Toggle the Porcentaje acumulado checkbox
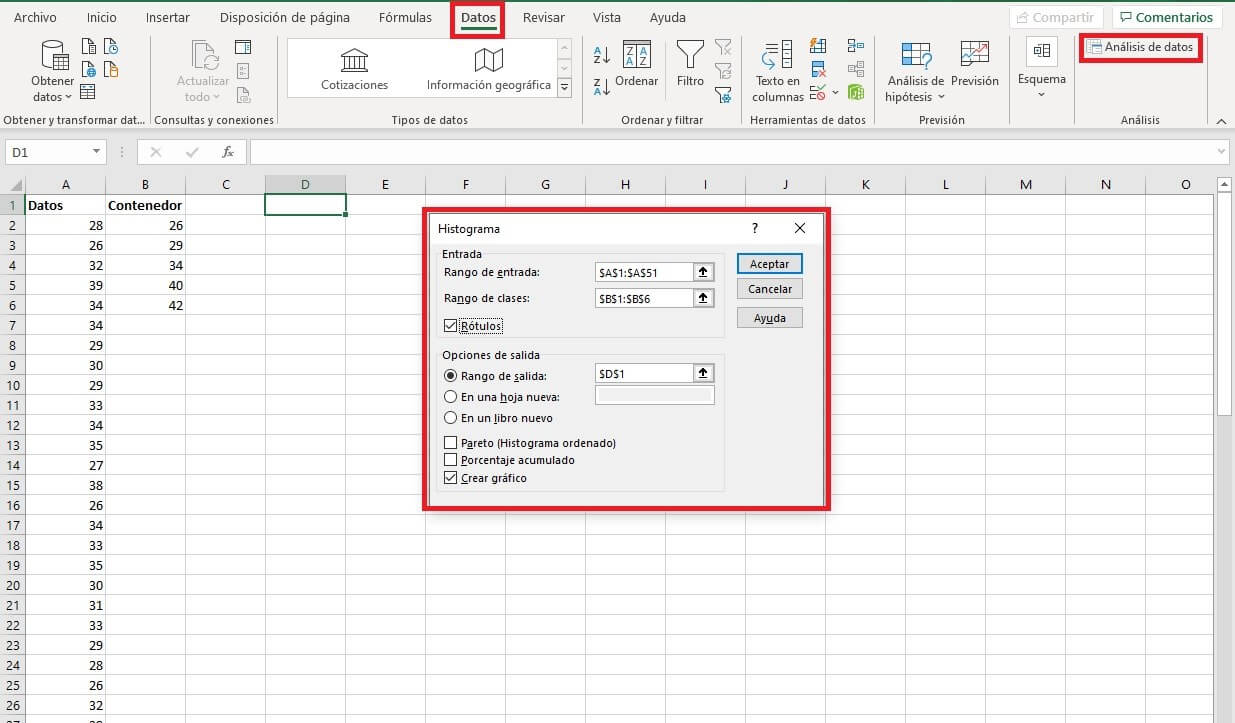This screenshot has width=1235, height=723. [450, 461]
